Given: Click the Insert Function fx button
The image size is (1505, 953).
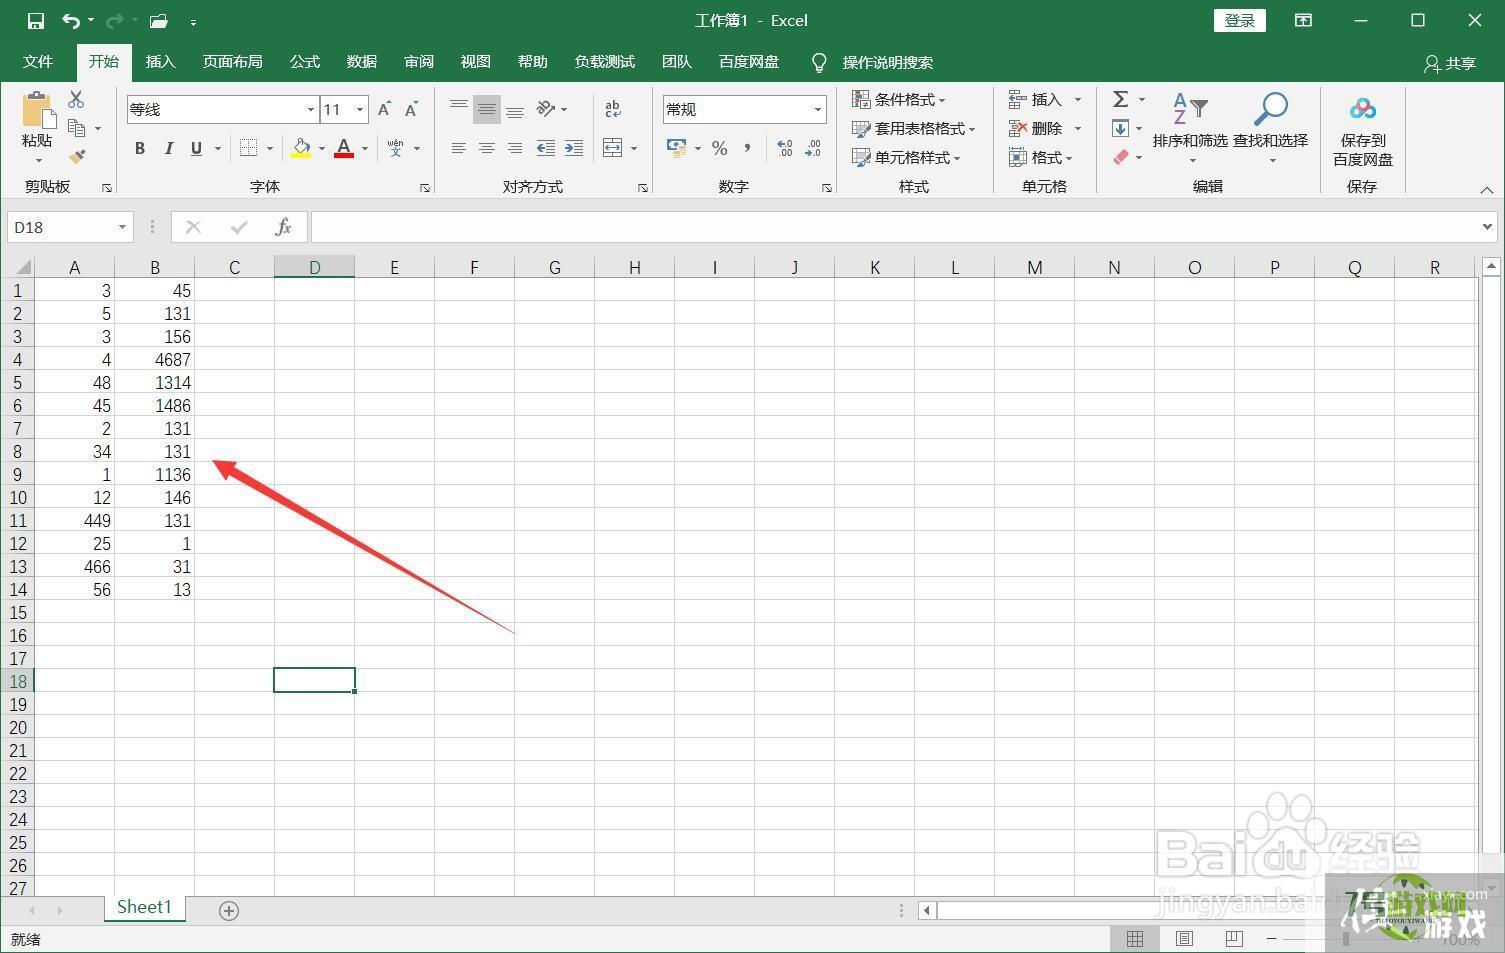Looking at the screenshot, I should click(x=283, y=227).
